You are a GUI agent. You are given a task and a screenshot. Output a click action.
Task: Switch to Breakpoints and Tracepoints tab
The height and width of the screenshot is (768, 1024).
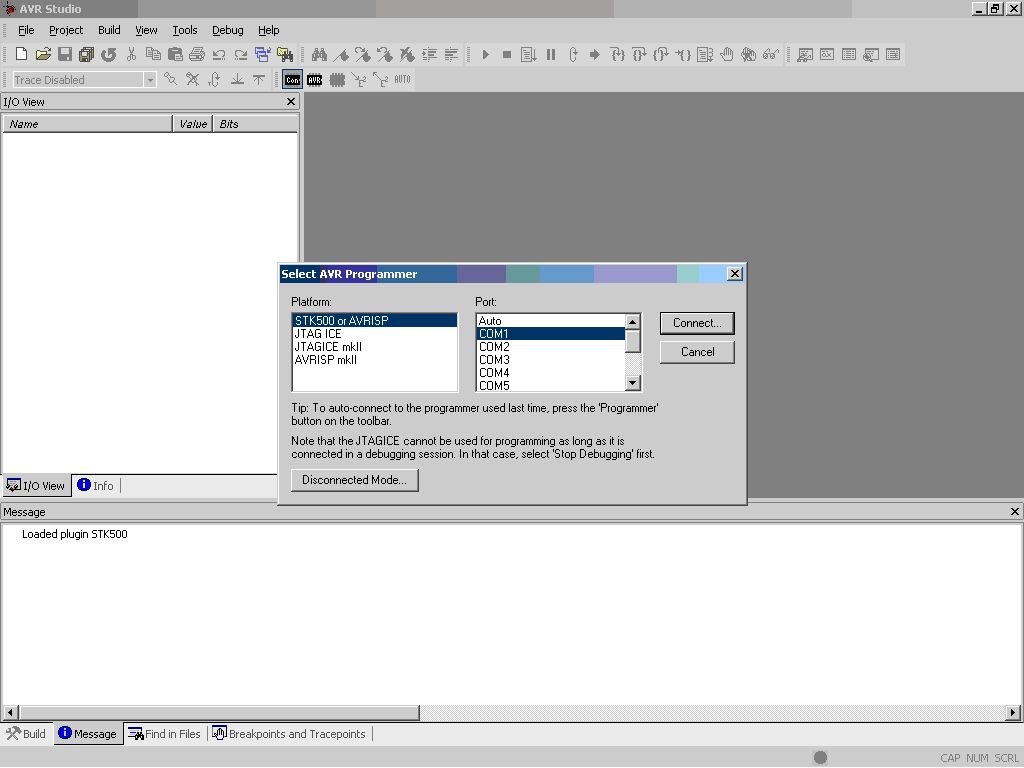[289, 734]
